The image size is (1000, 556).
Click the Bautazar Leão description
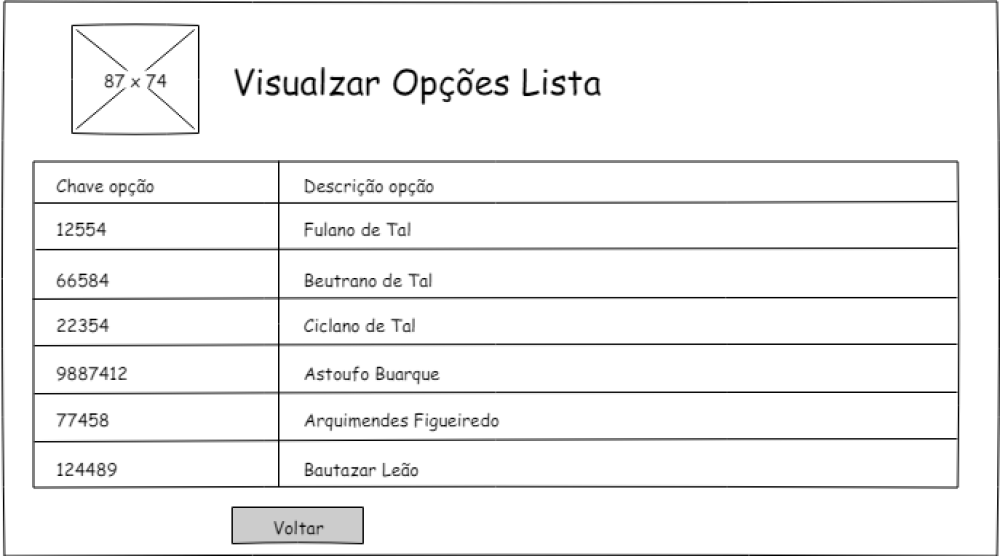pyautogui.click(x=361, y=469)
